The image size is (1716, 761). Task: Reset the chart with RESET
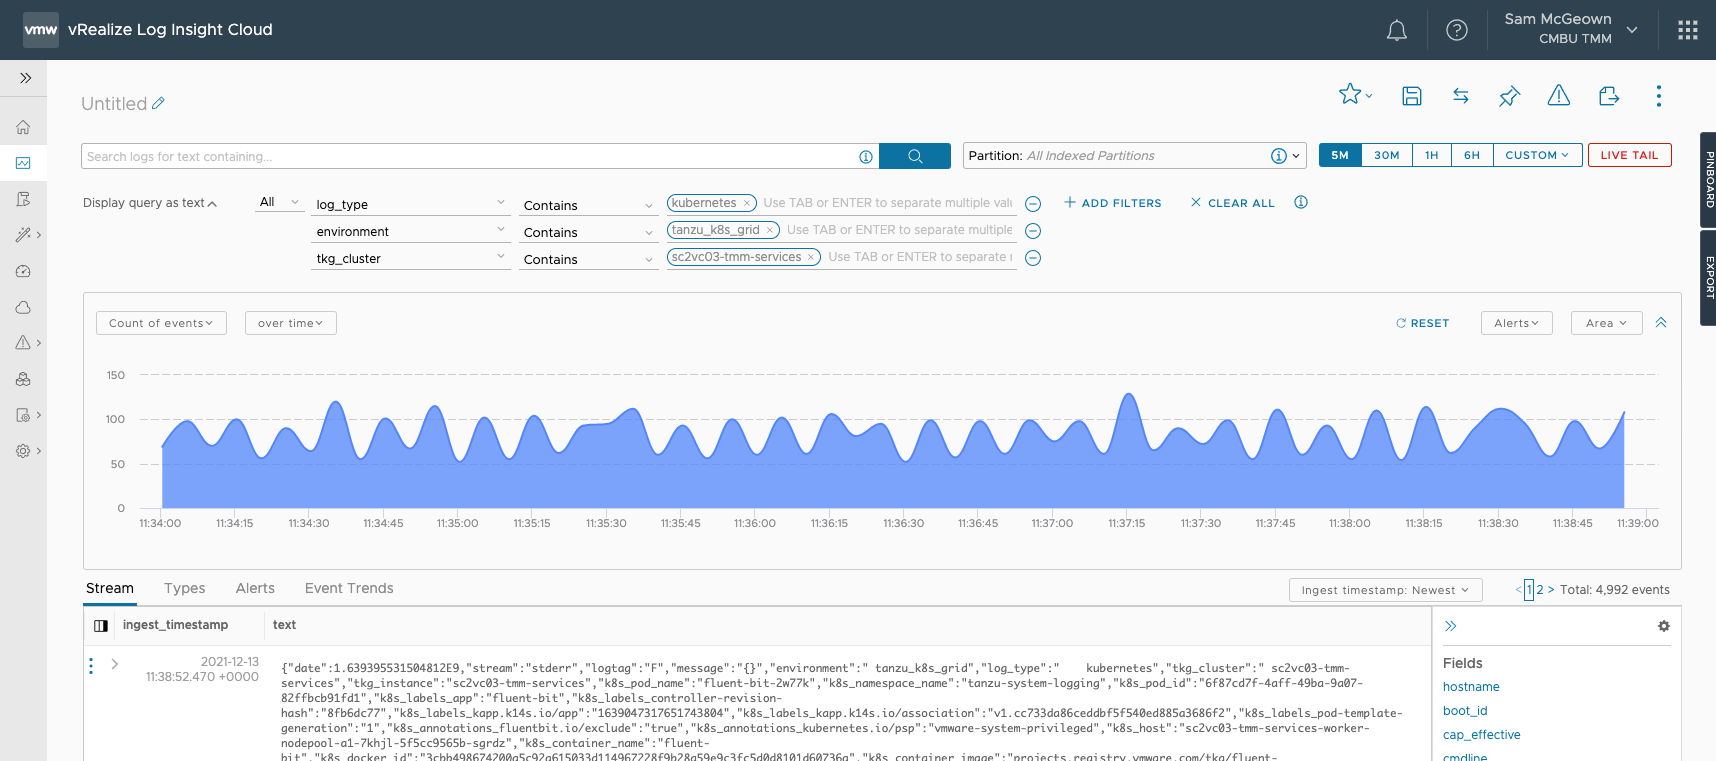[x=1423, y=323]
